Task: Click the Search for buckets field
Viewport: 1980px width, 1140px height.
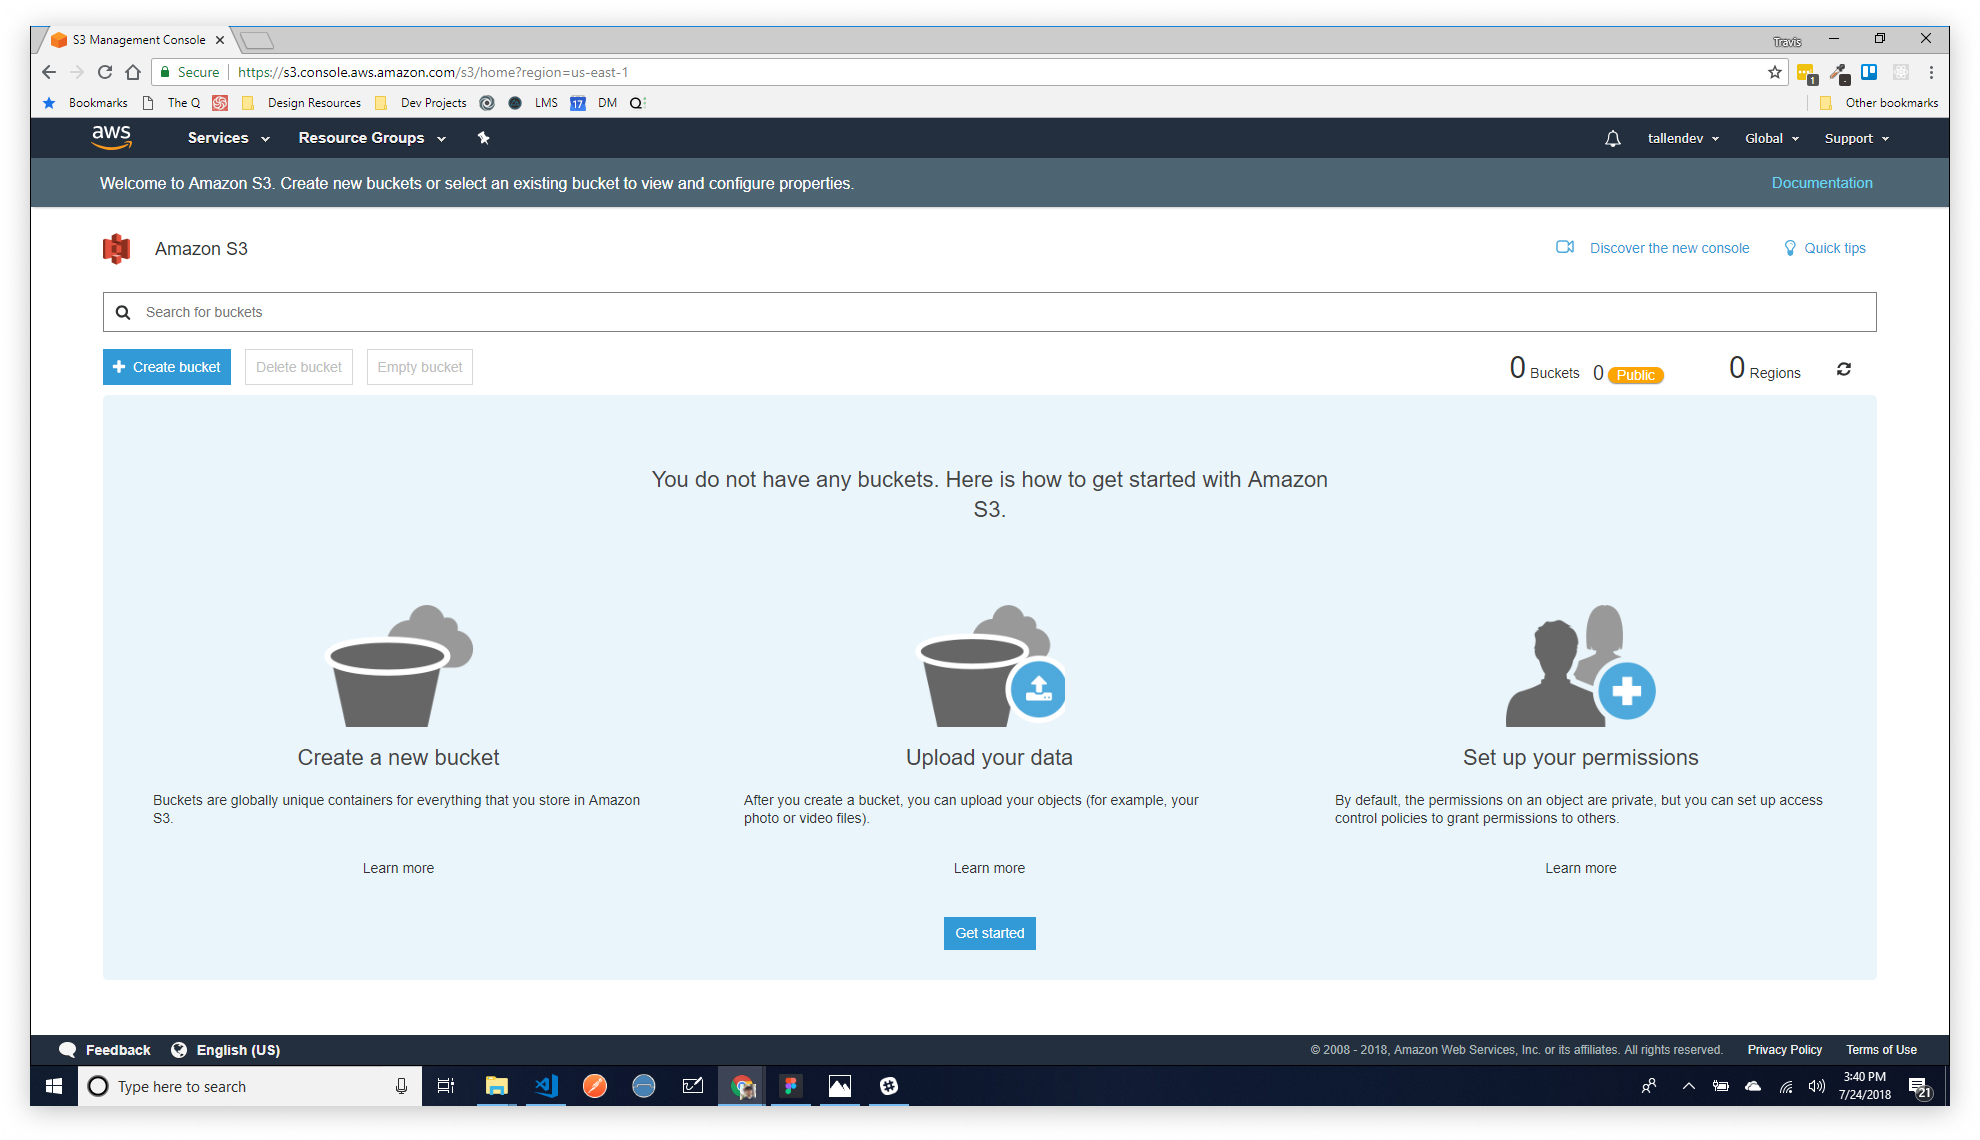Action: 989,312
